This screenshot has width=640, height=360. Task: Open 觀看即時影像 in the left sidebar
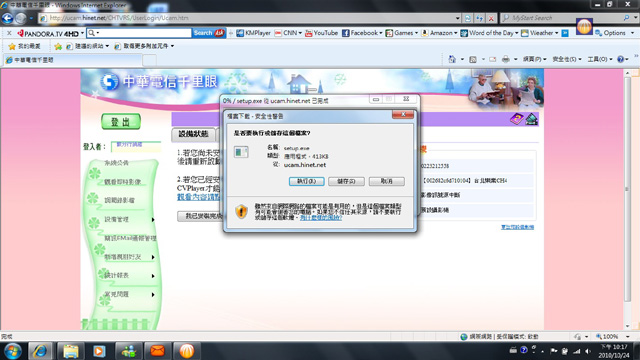pos(122,182)
